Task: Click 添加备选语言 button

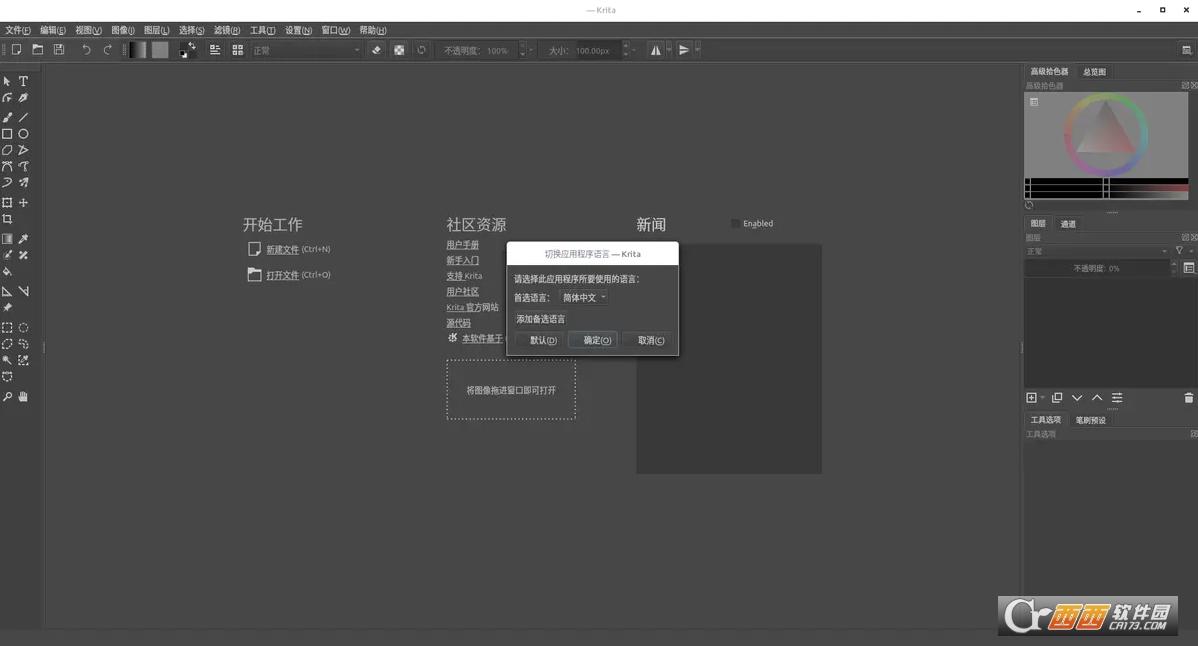Action: [x=541, y=319]
